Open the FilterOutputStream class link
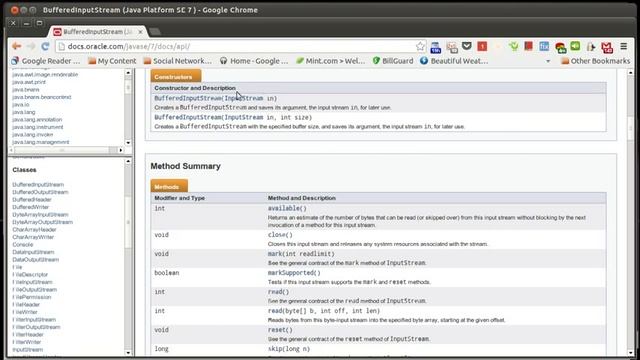 pyautogui.click(x=36, y=327)
